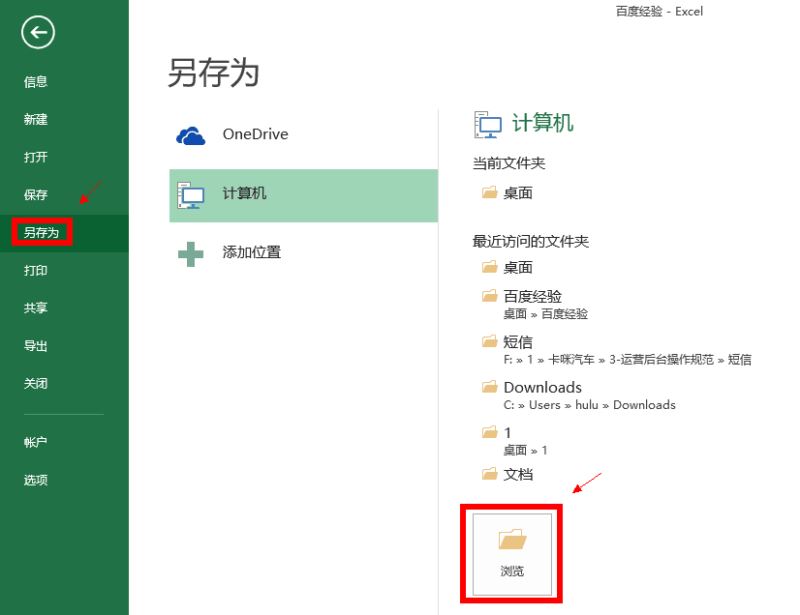Open the 信息 menu item
The width and height of the screenshot is (800, 615).
36,82
